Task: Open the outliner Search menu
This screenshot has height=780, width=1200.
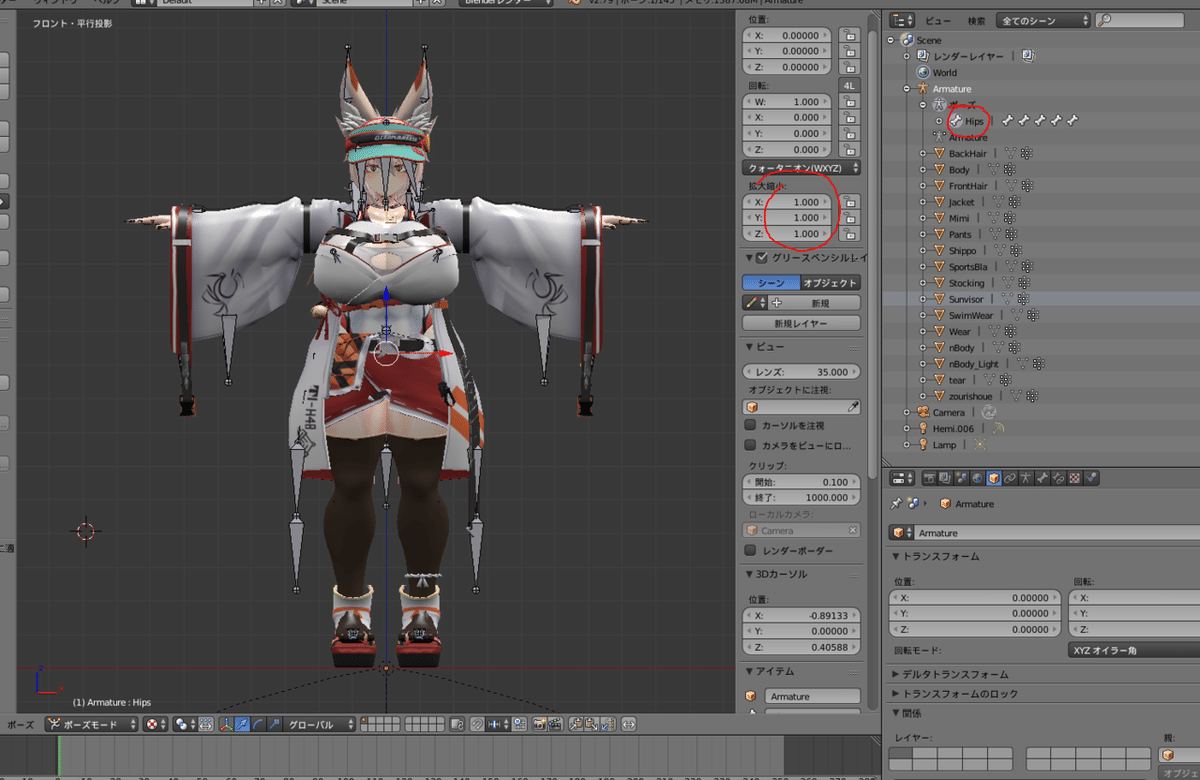Action: pyautogui.click(x=976, y=20)
